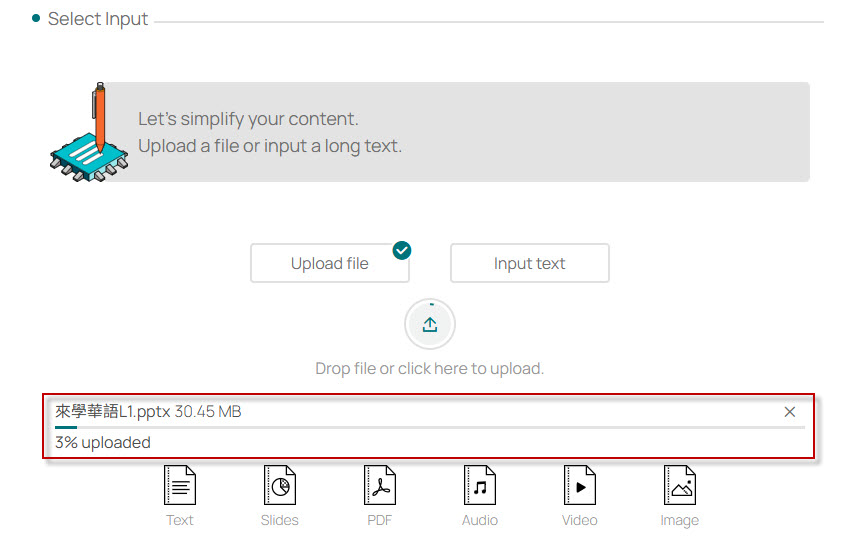Click the Select Input section heading
844x542 pixels.
click(98, 19)
